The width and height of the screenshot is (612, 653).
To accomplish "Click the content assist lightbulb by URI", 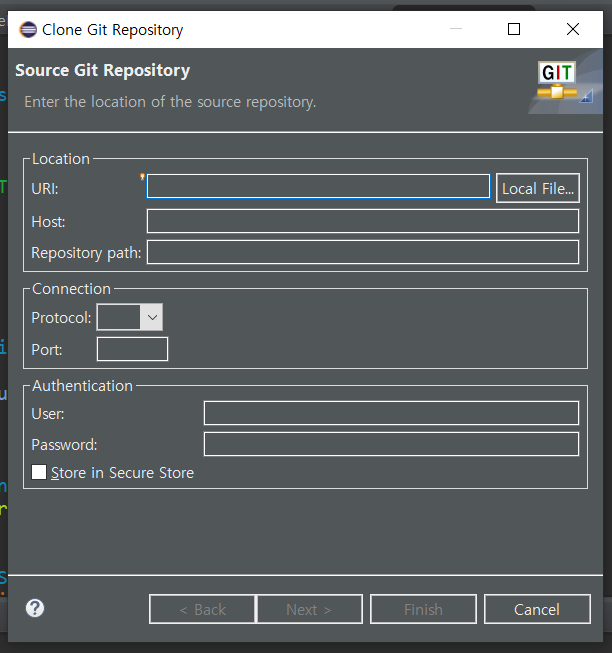I will (x=142, y=177).
